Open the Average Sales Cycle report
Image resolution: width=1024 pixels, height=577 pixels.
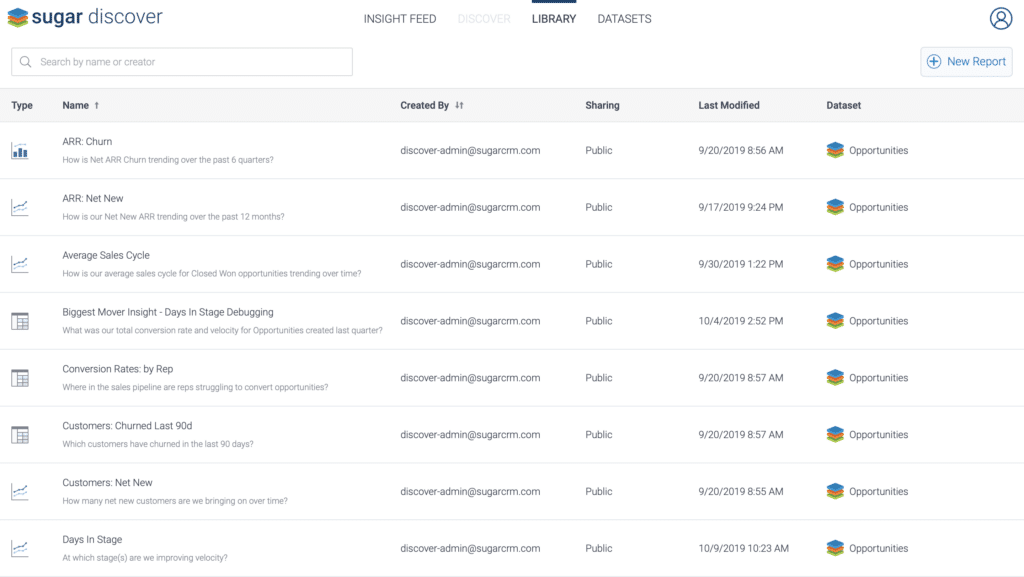(x=106, y=255)
